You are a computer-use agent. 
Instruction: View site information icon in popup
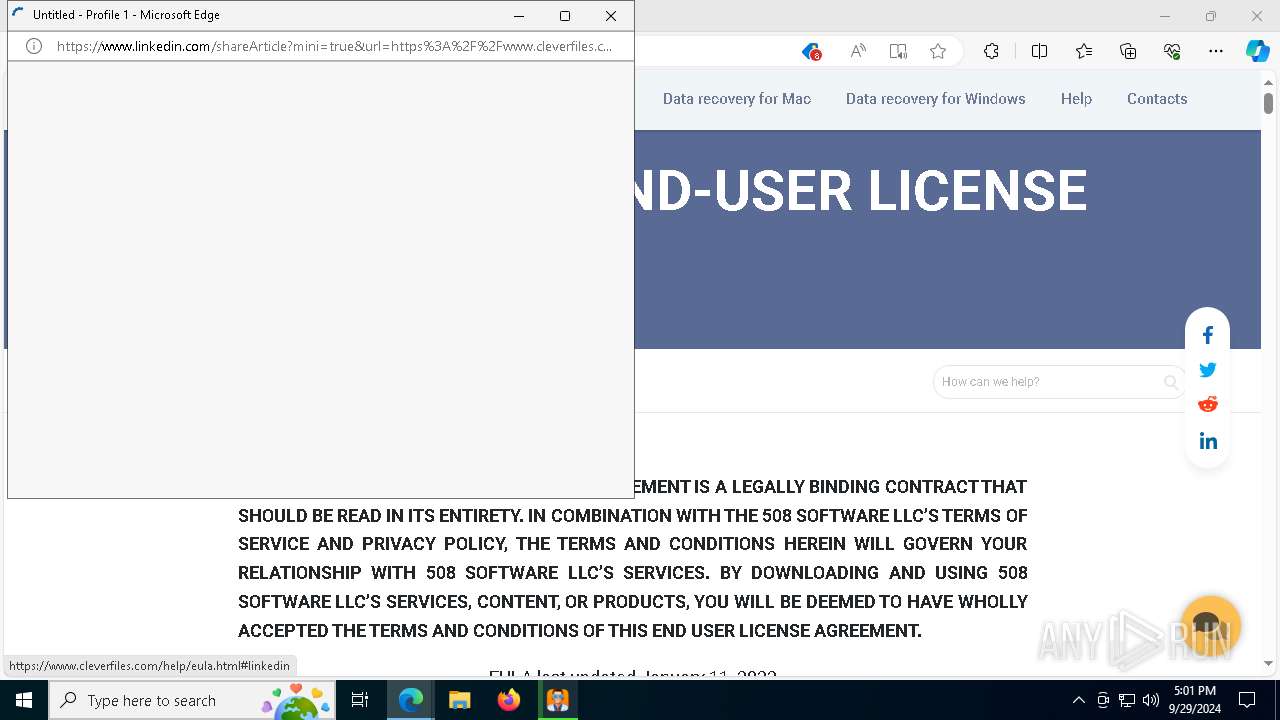(33, 46)
